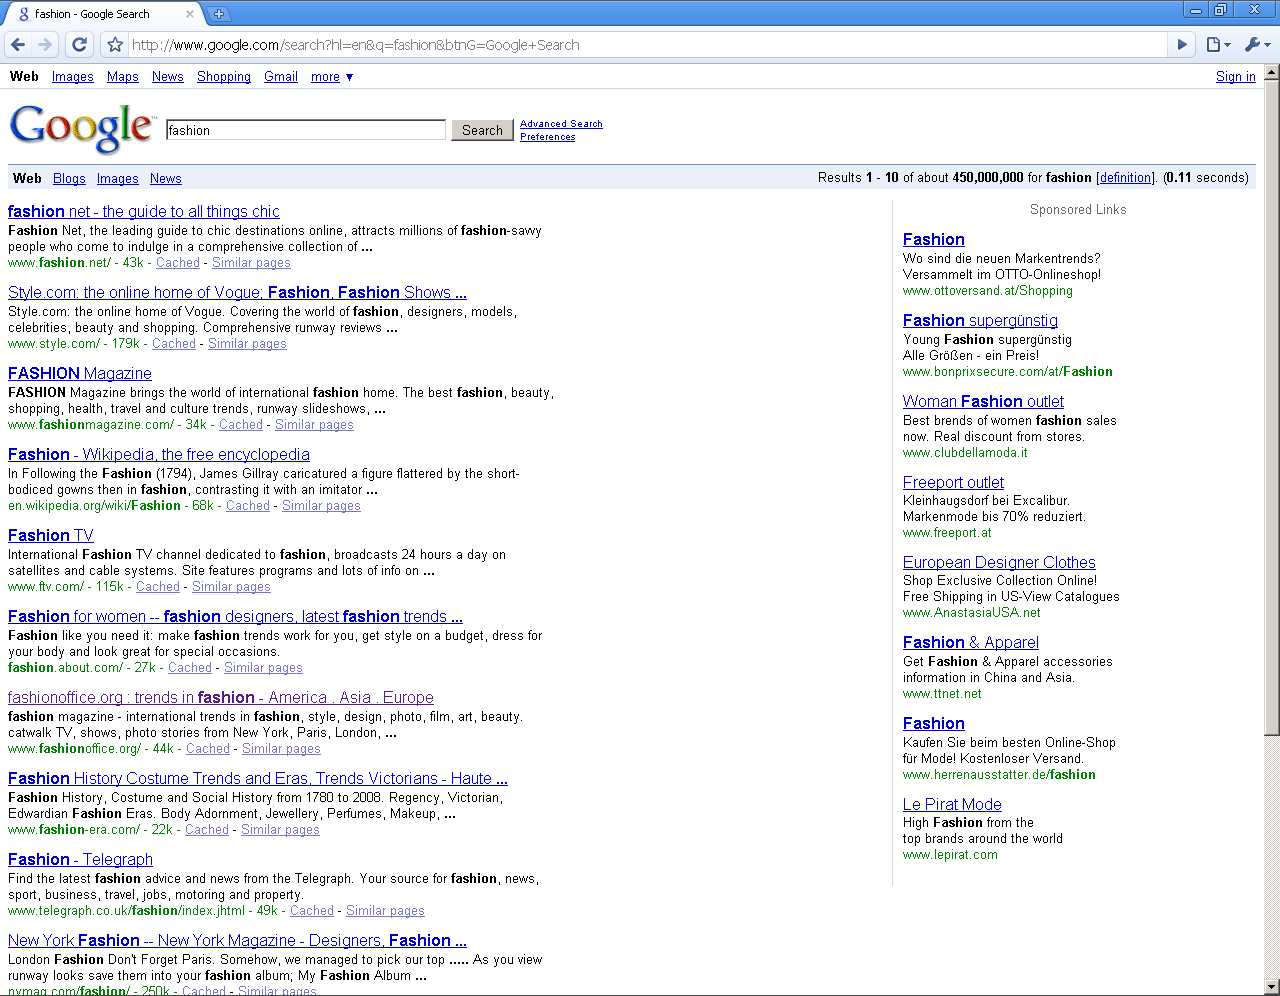Open Cached link for fashionmagazine.com
Viewport: 1280px width, 996px height.
(x=241, y=425)
